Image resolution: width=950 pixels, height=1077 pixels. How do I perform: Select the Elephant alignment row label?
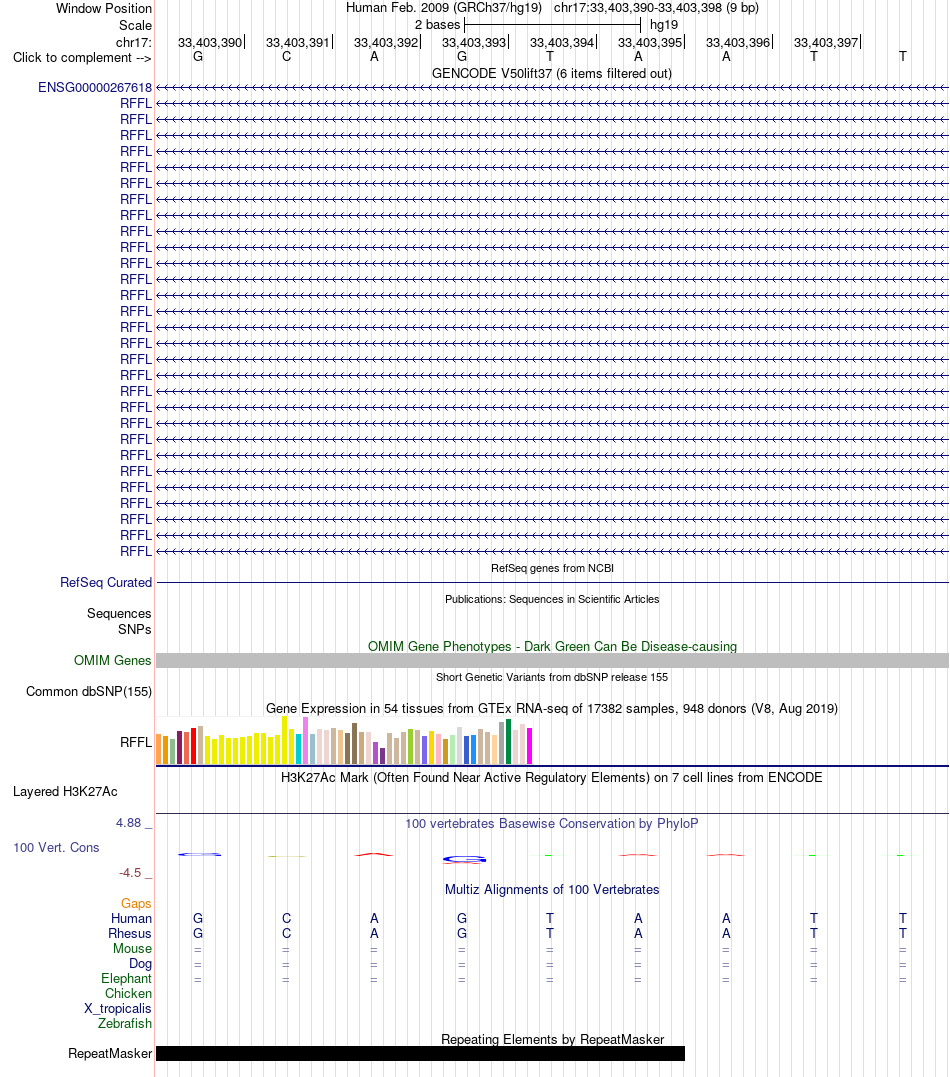tap(126, 979)
